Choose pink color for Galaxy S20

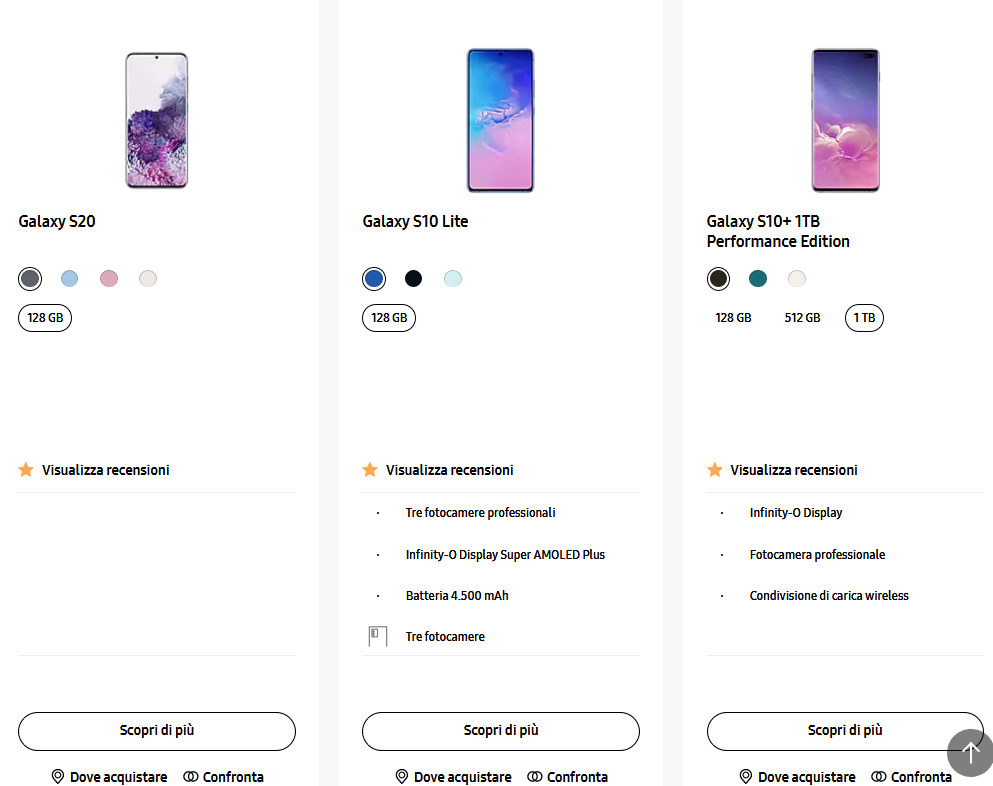(109, 279)
